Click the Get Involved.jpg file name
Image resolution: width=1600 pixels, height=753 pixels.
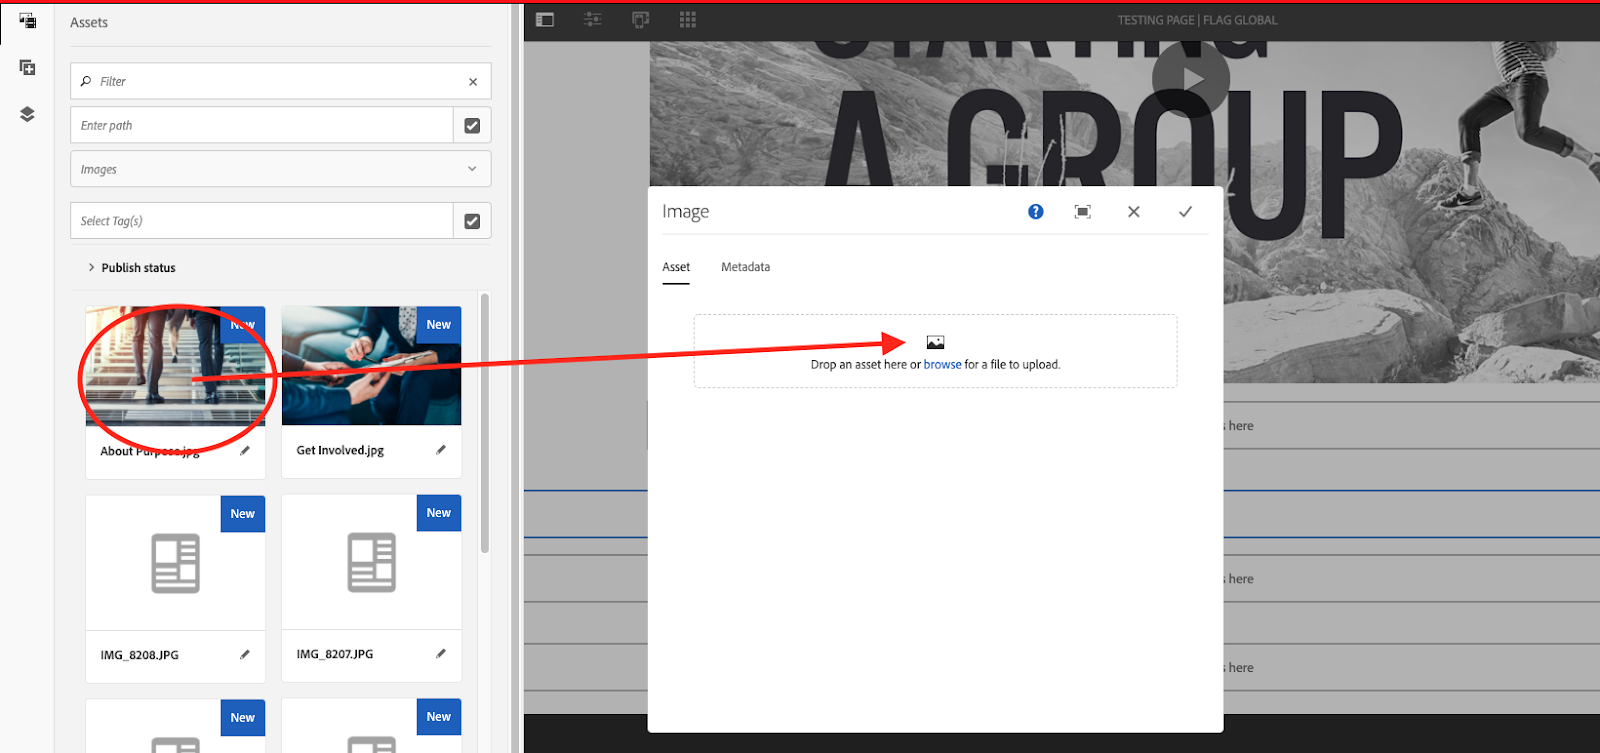click(x=340, y=451)
